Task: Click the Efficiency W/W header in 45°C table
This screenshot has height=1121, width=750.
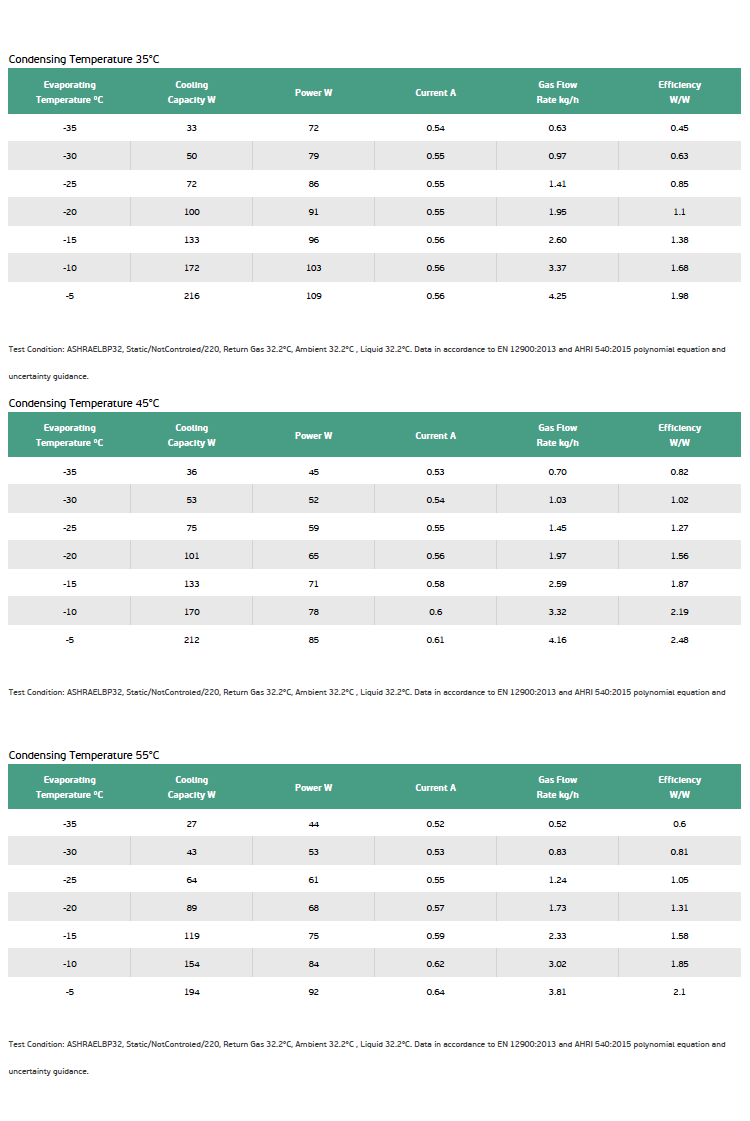Action: (679, 435)
